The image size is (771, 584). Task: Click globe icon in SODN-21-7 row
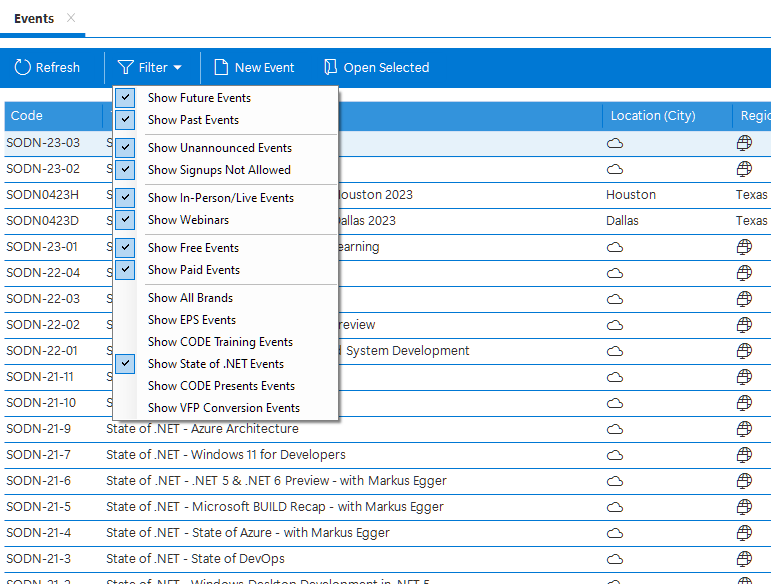(x=744, y=455)
